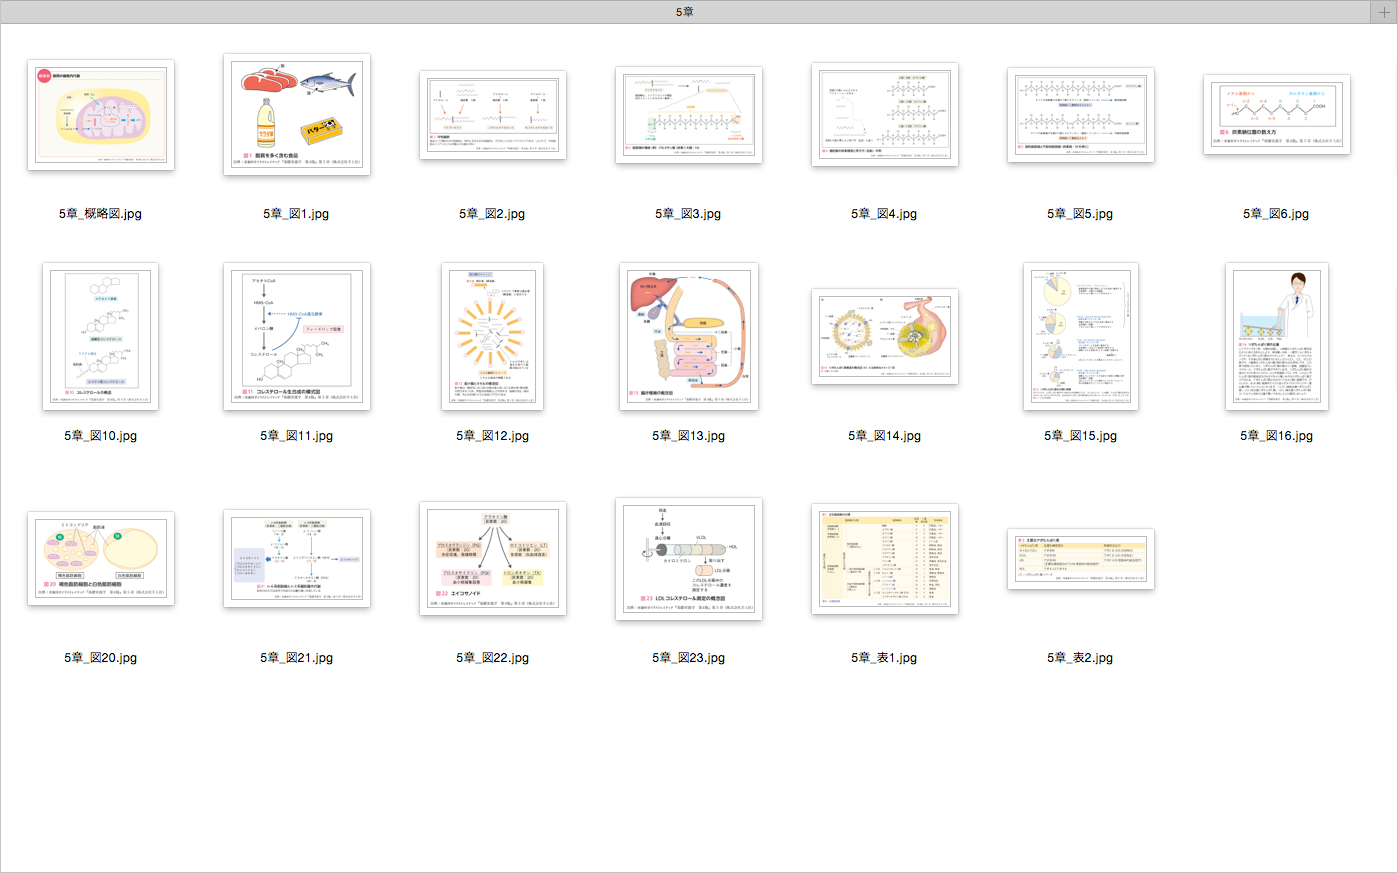Select the 5章_概略図.jpg thumbnail
Viewport: 1398px width, 873px height.
coord(101,115)
